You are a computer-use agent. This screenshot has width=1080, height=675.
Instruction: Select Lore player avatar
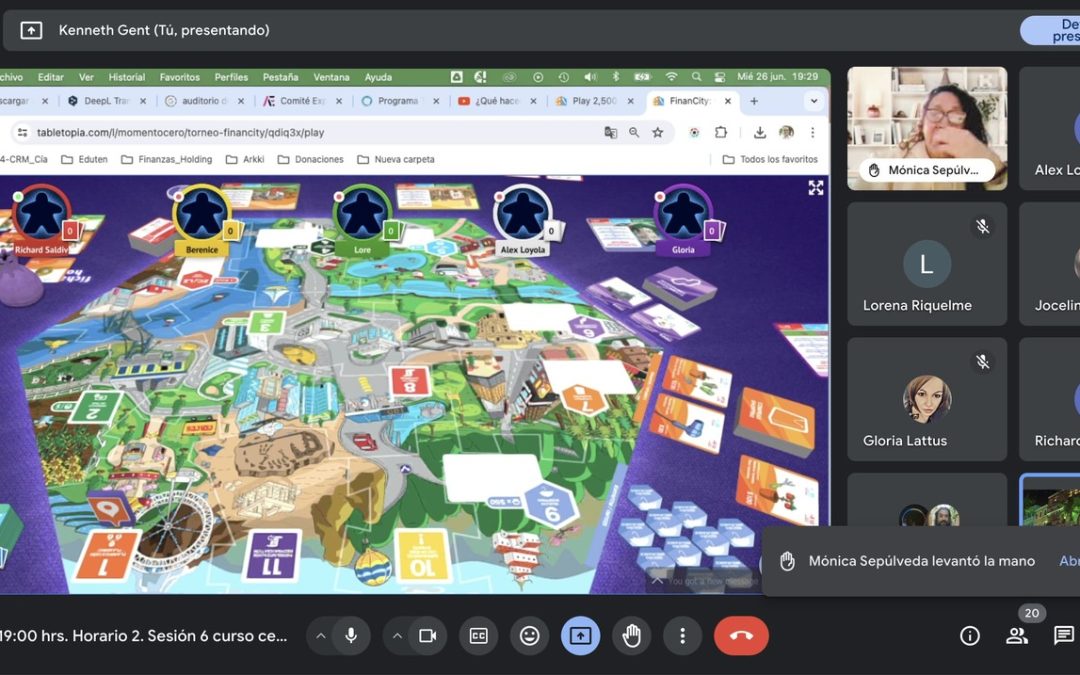point(362,214)
